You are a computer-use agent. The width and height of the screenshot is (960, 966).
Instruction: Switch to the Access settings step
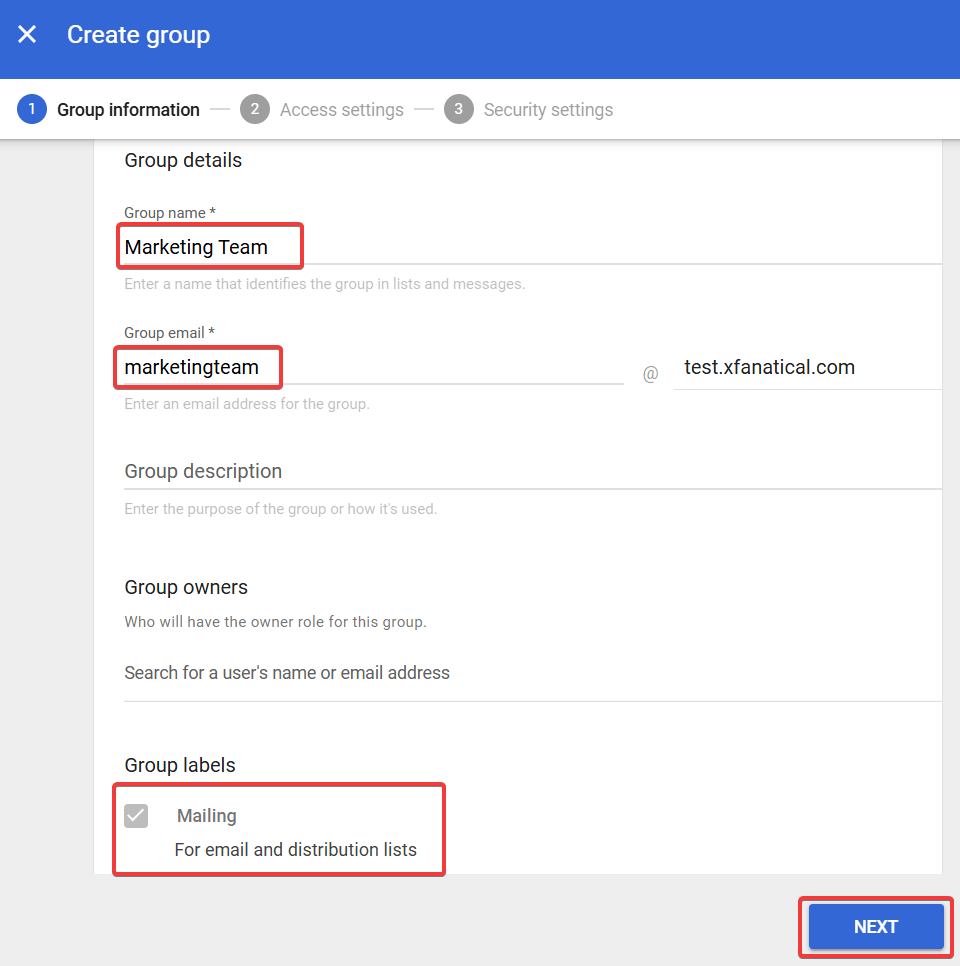(x=341, y=110)
